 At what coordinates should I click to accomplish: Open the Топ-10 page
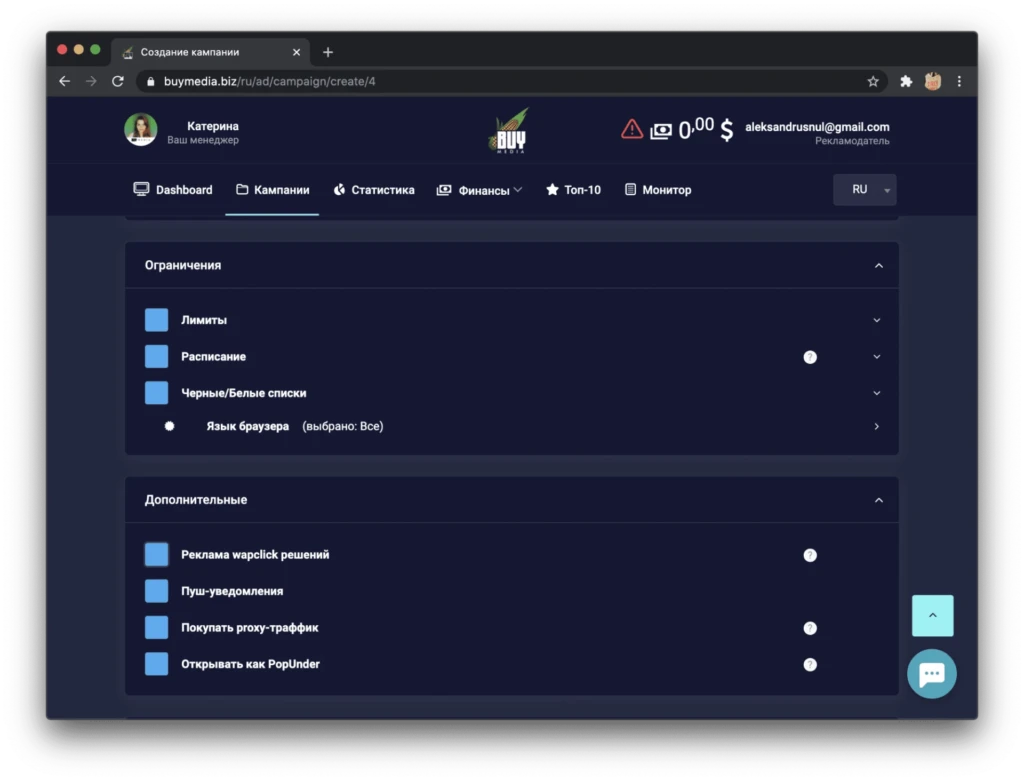pos(573,190)
